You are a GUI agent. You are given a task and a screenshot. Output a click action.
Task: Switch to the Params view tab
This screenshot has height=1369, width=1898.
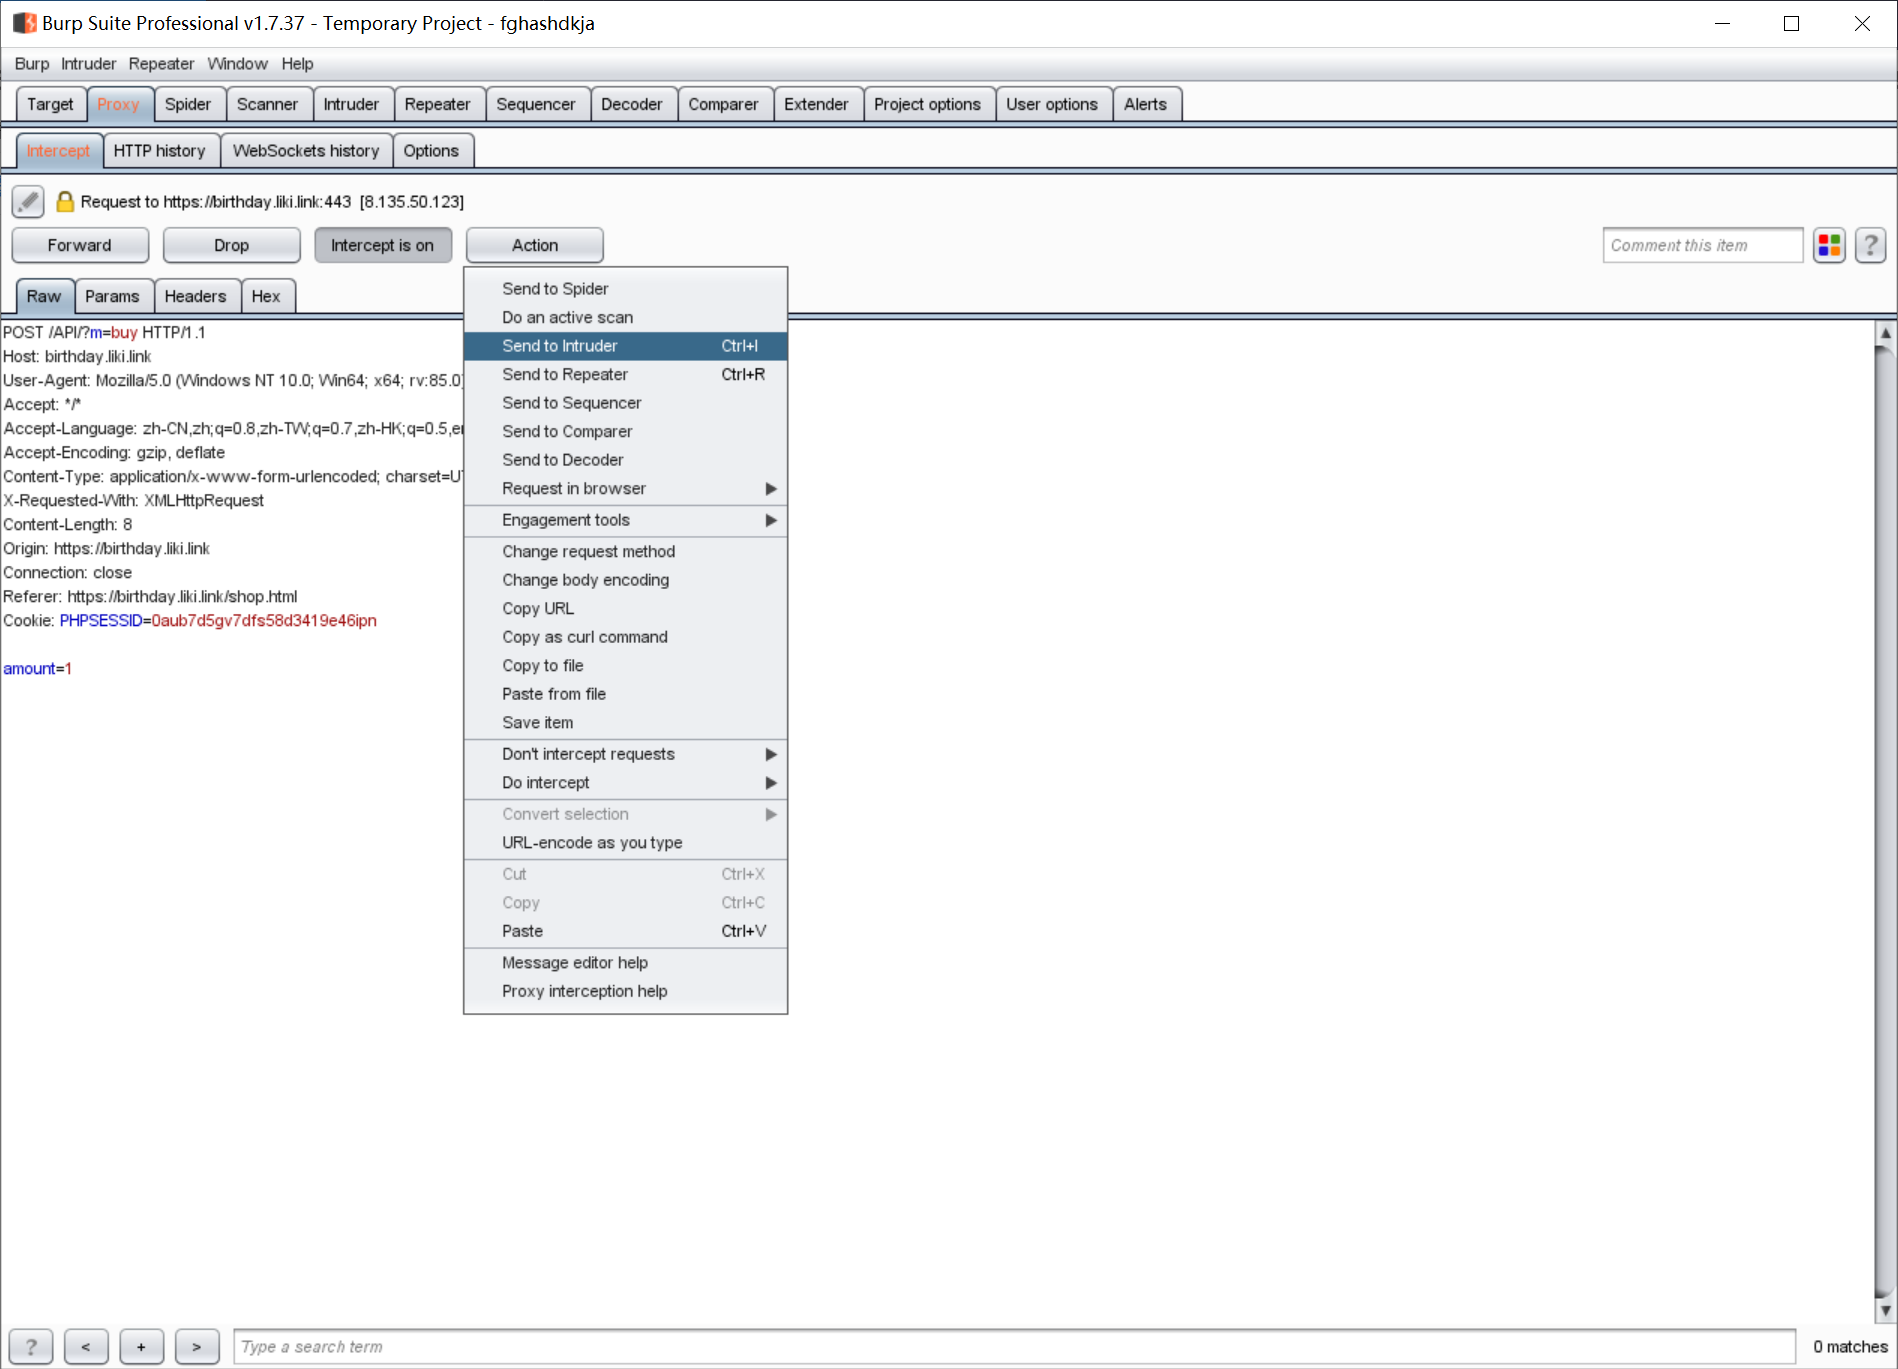click(x=112, y=296)
